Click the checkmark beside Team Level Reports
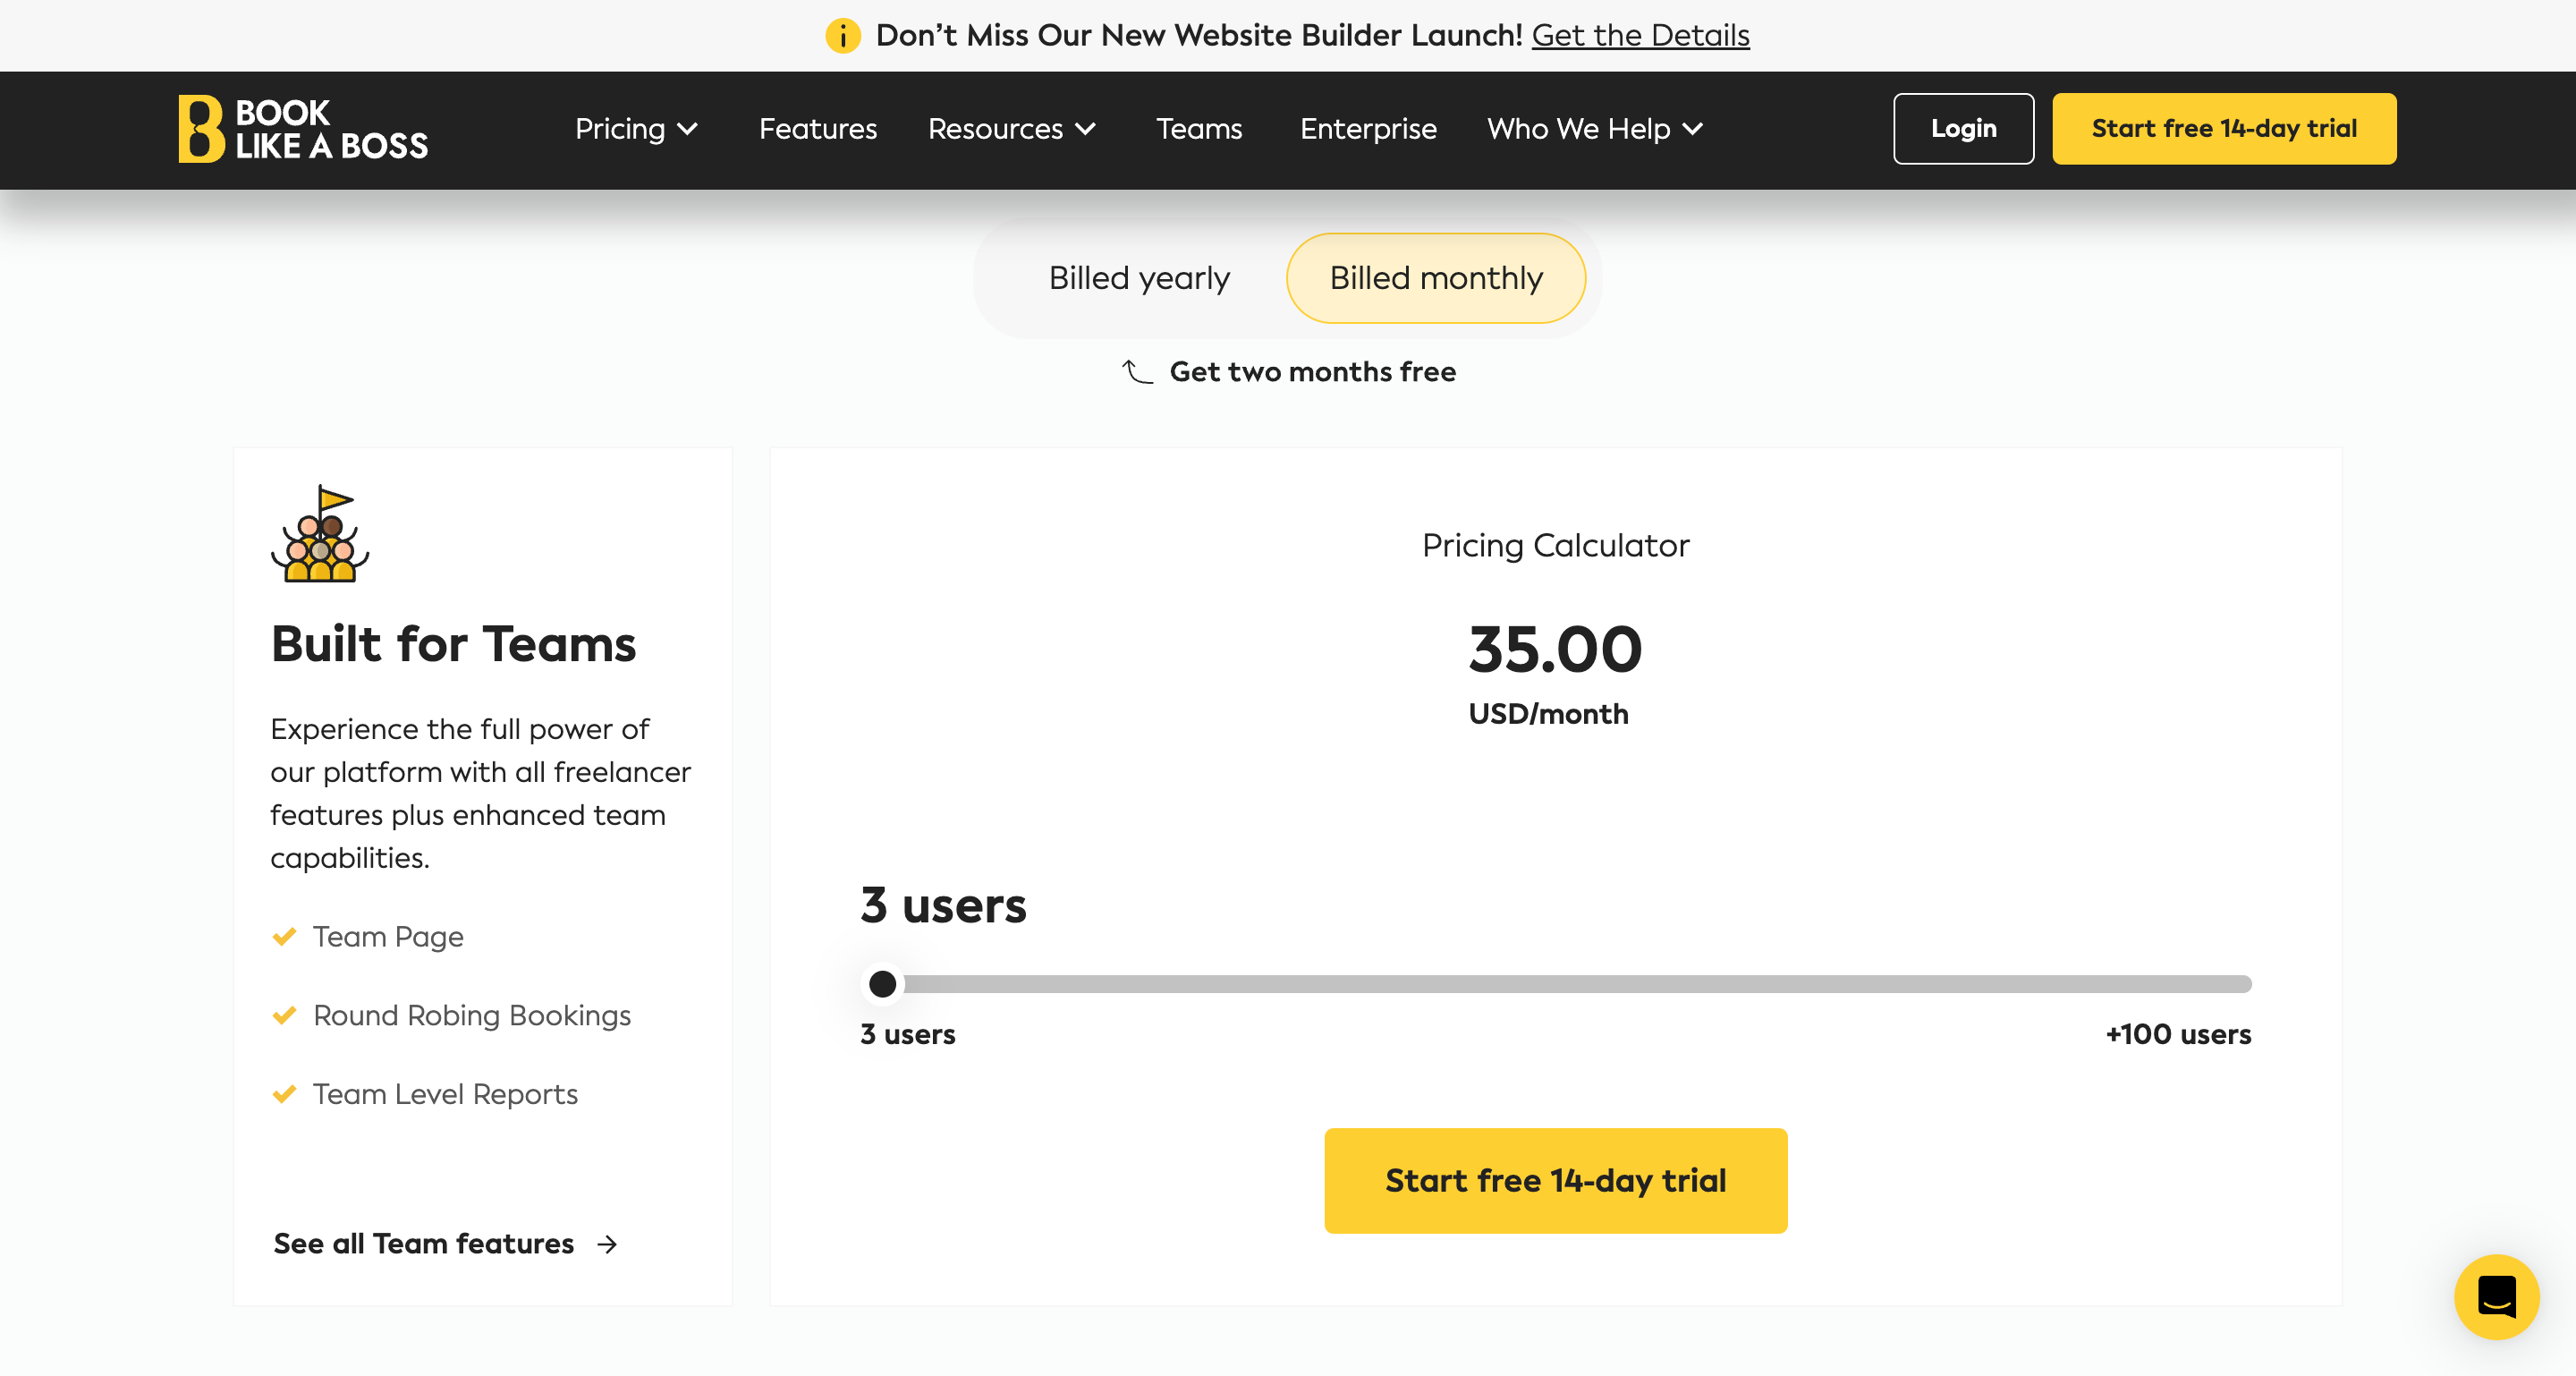Screen dimensions: 2576x1376 284,1095
